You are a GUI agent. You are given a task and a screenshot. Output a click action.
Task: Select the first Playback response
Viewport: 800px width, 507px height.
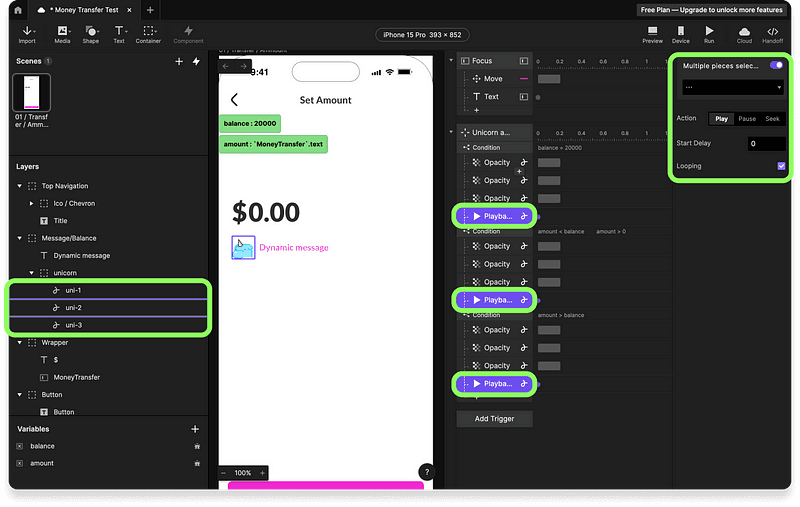pos(494,216)
